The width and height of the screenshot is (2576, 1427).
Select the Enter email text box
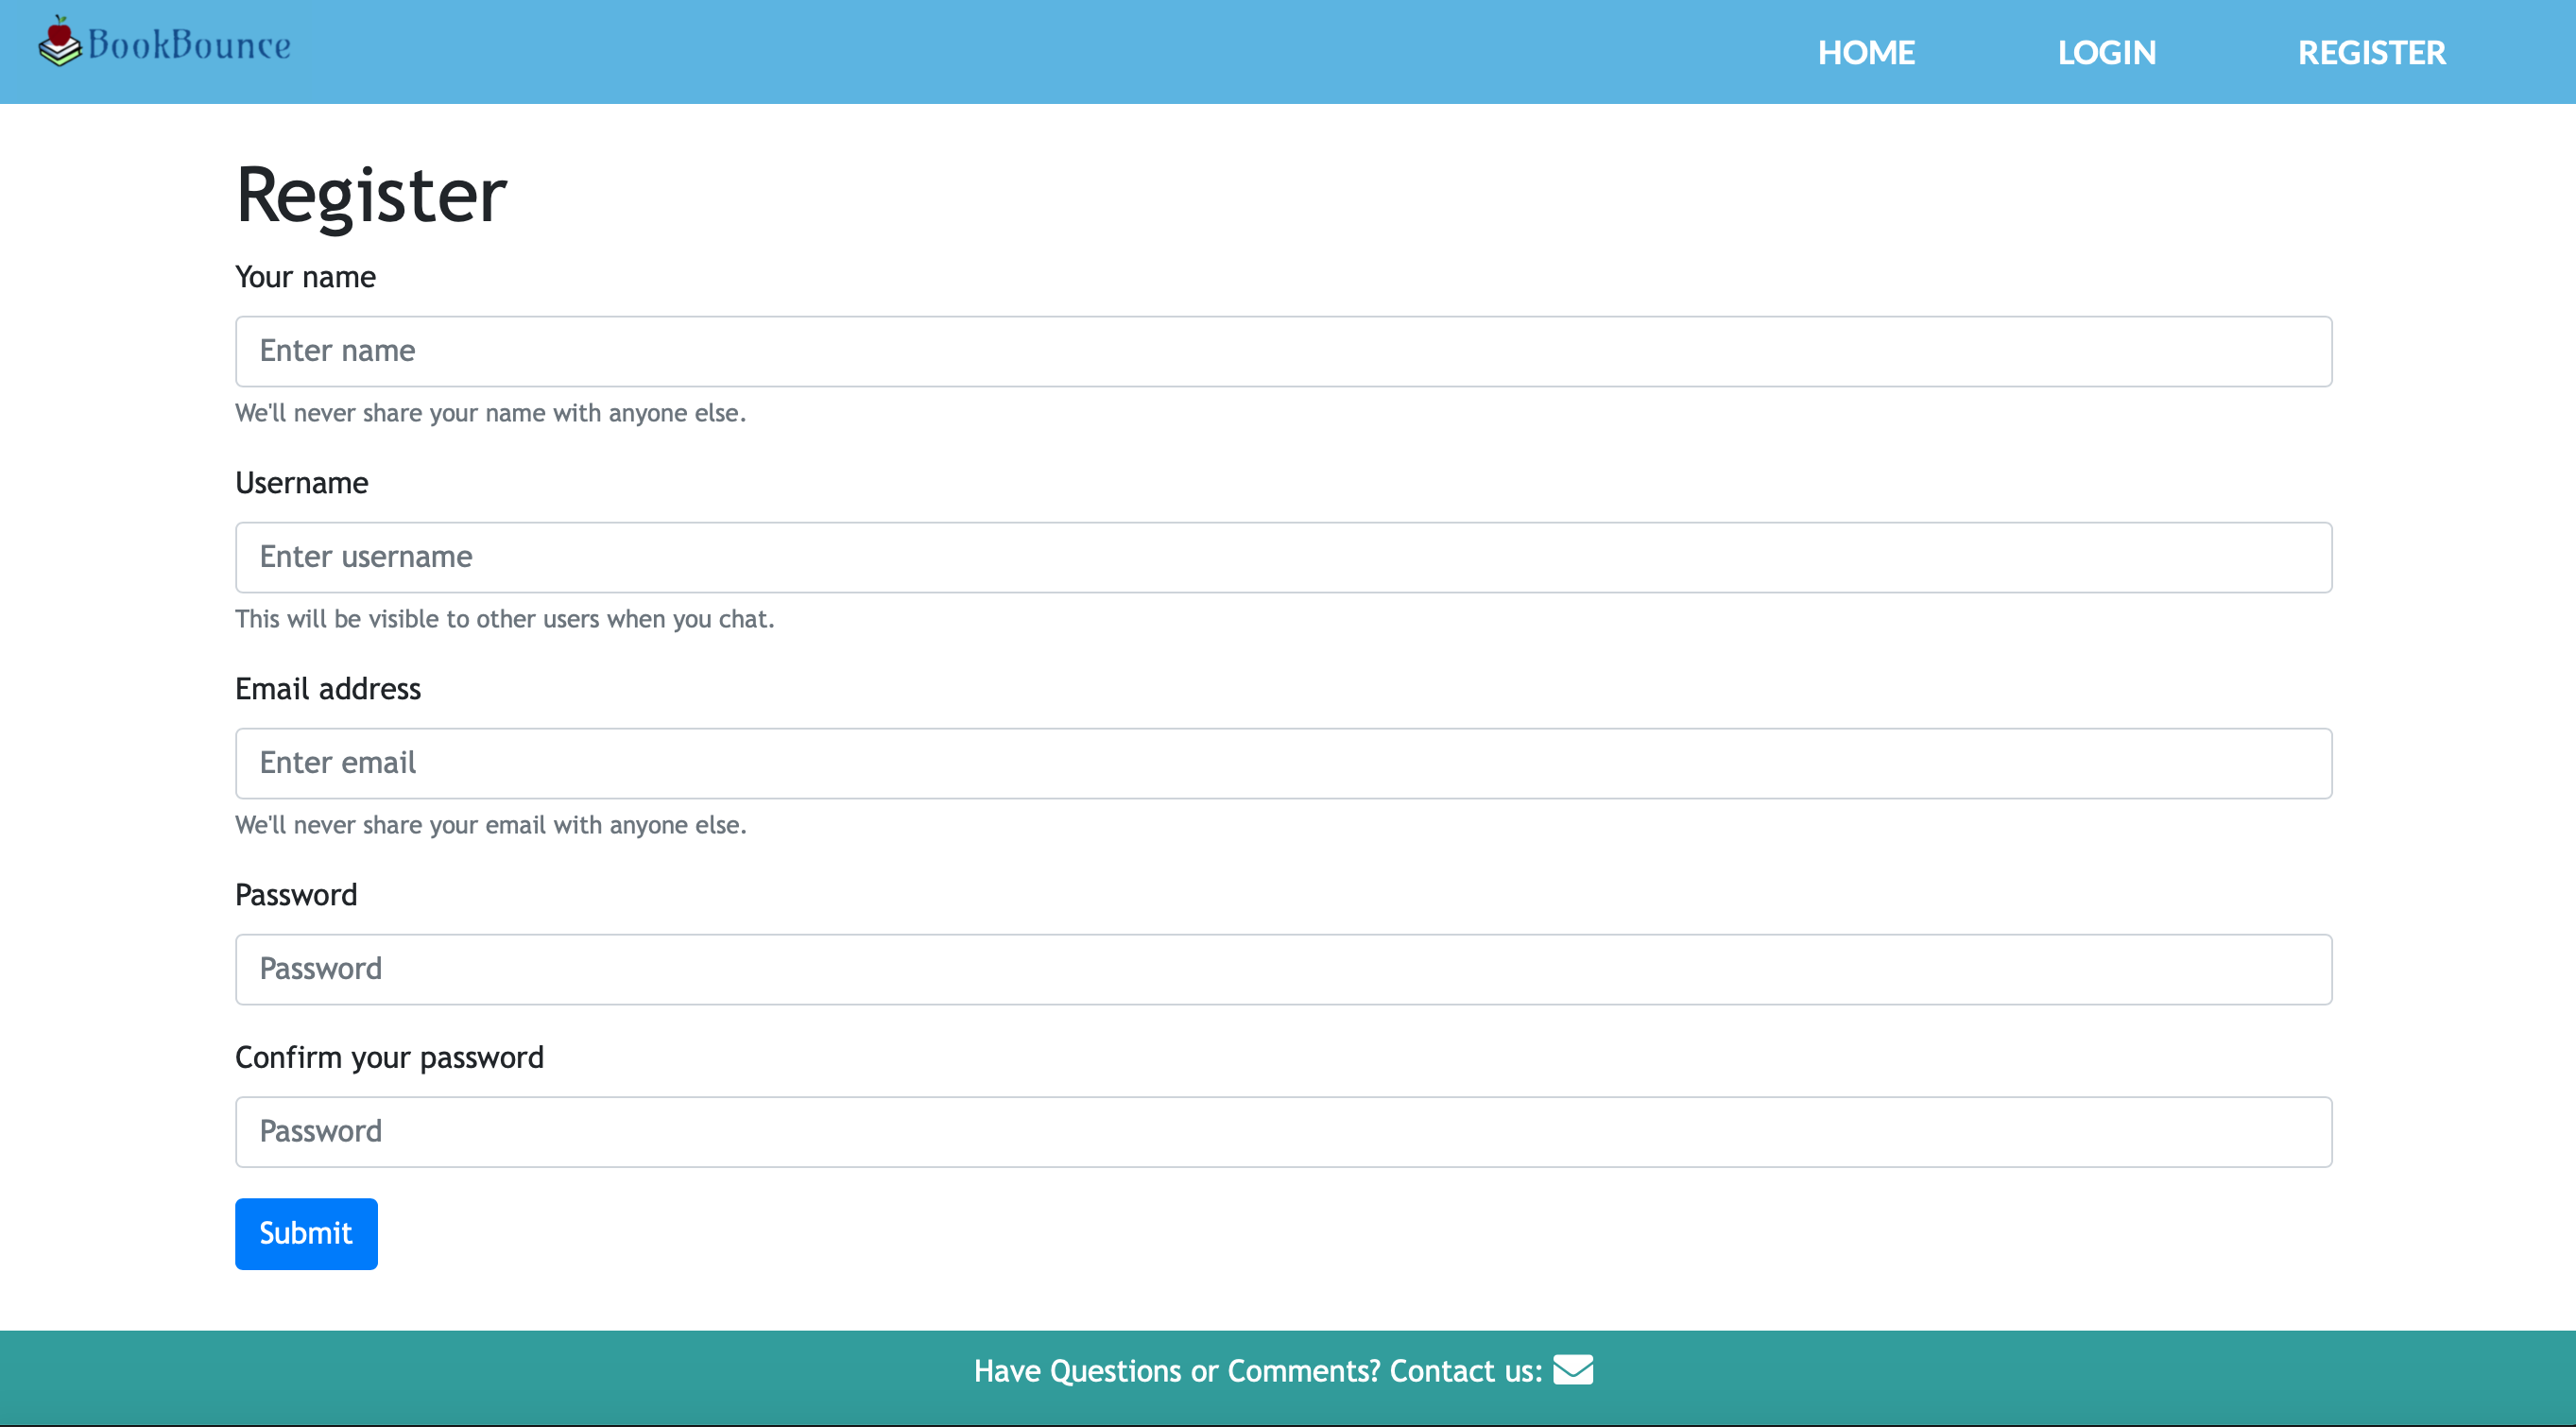[1283, 763]
